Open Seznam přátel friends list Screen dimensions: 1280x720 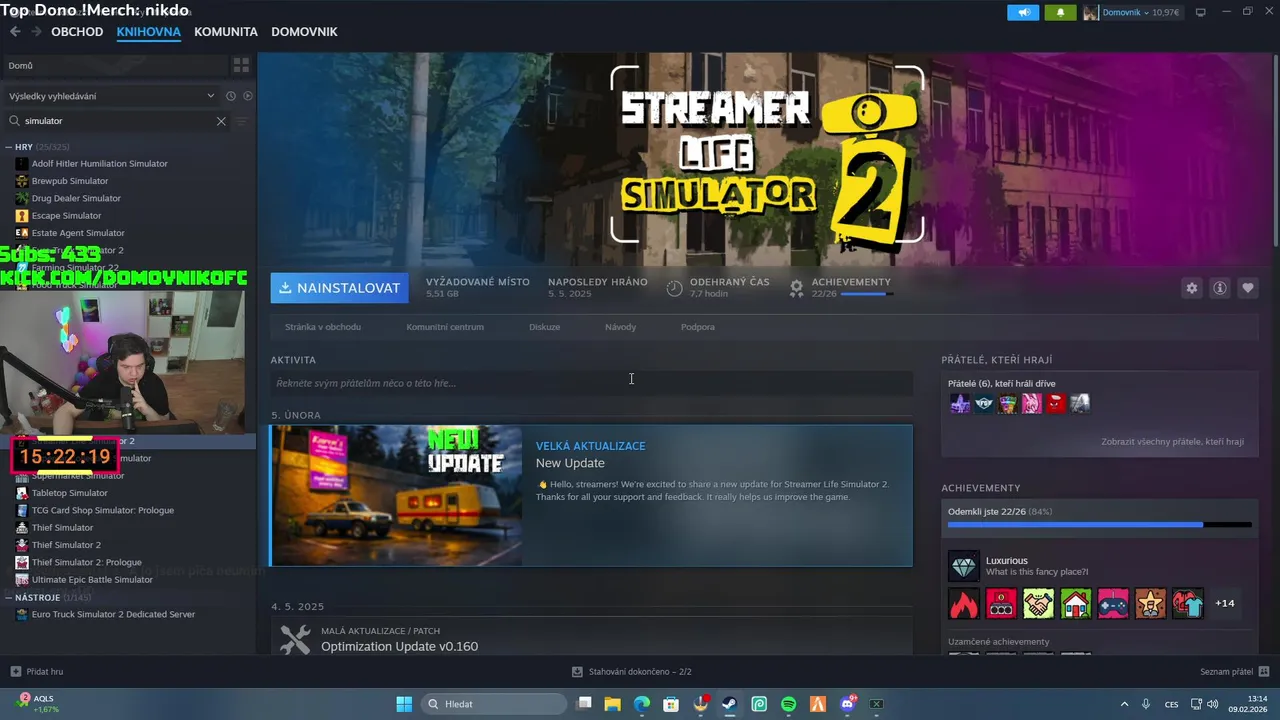click(x=1235, y=672)
